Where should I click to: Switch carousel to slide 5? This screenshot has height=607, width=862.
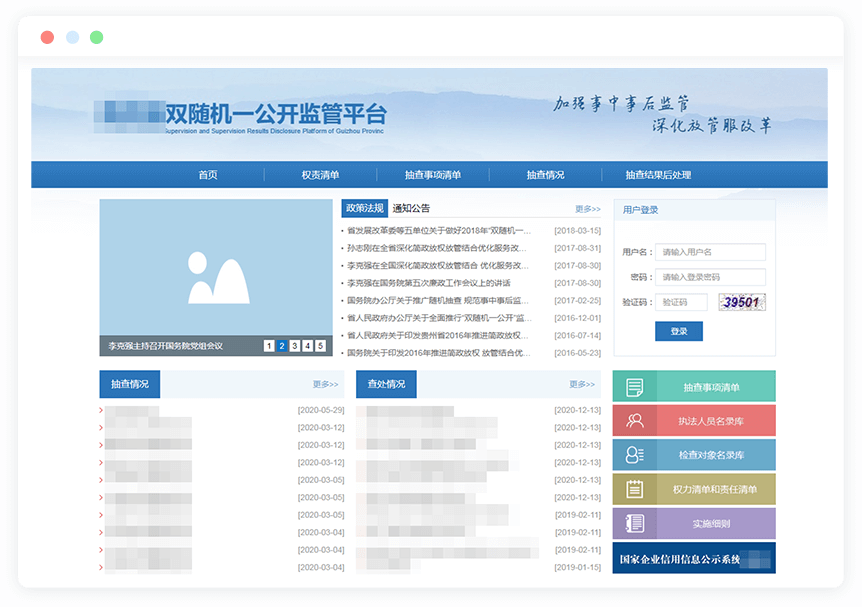tap(320, 346)
